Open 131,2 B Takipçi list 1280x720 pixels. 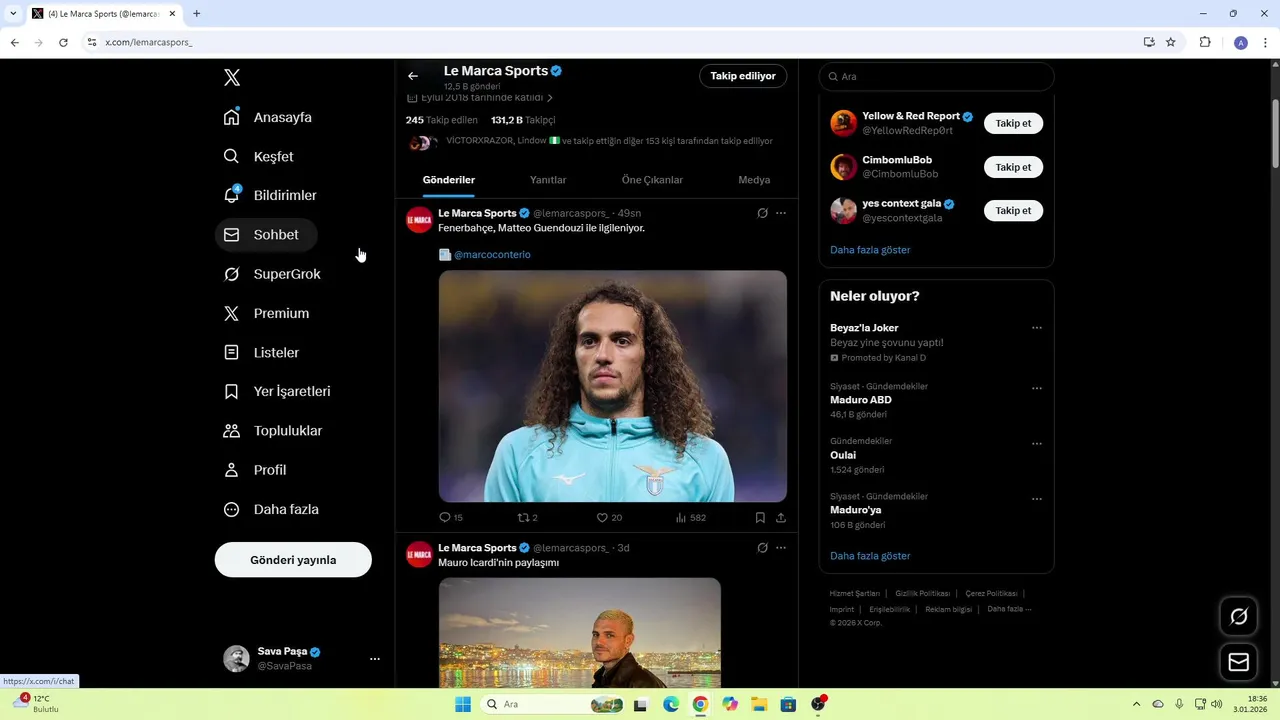523,120
